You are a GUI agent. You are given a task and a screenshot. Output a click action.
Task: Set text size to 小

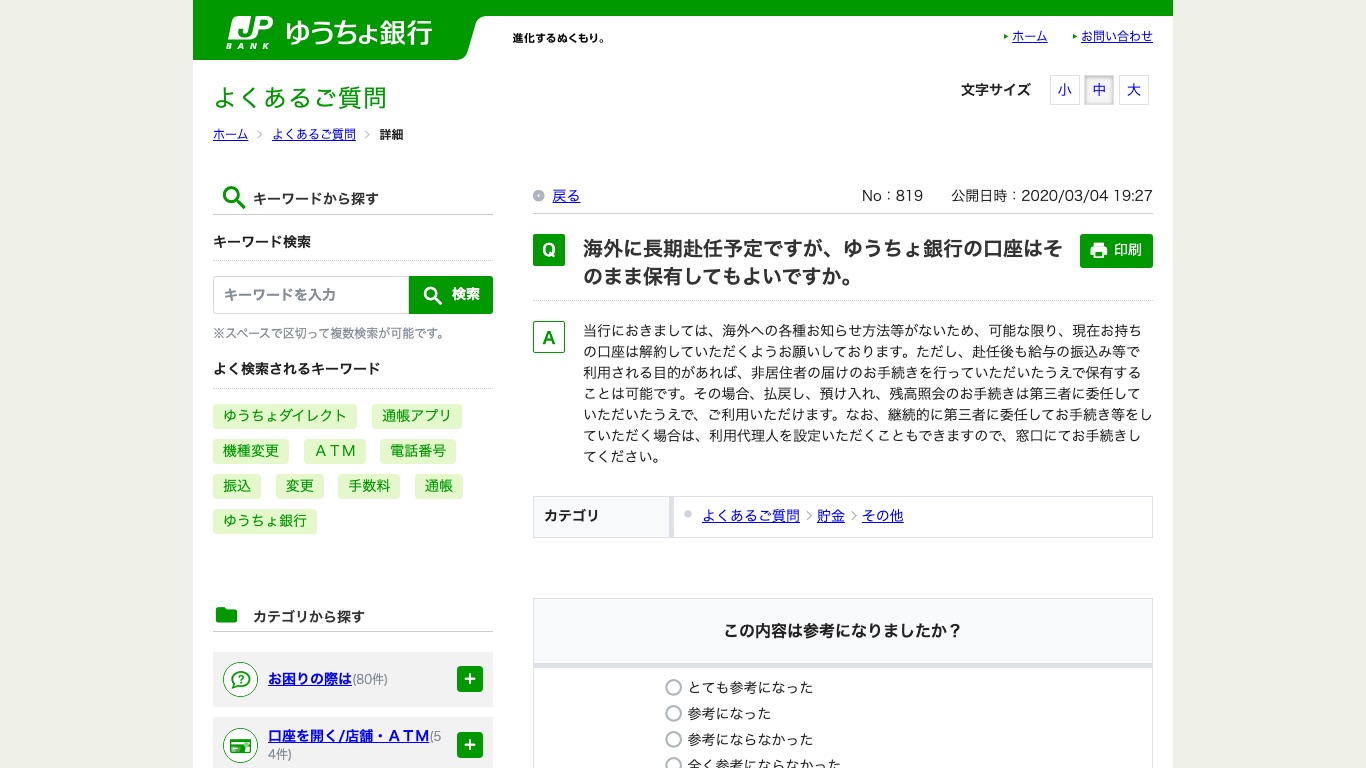(1065, 90)
